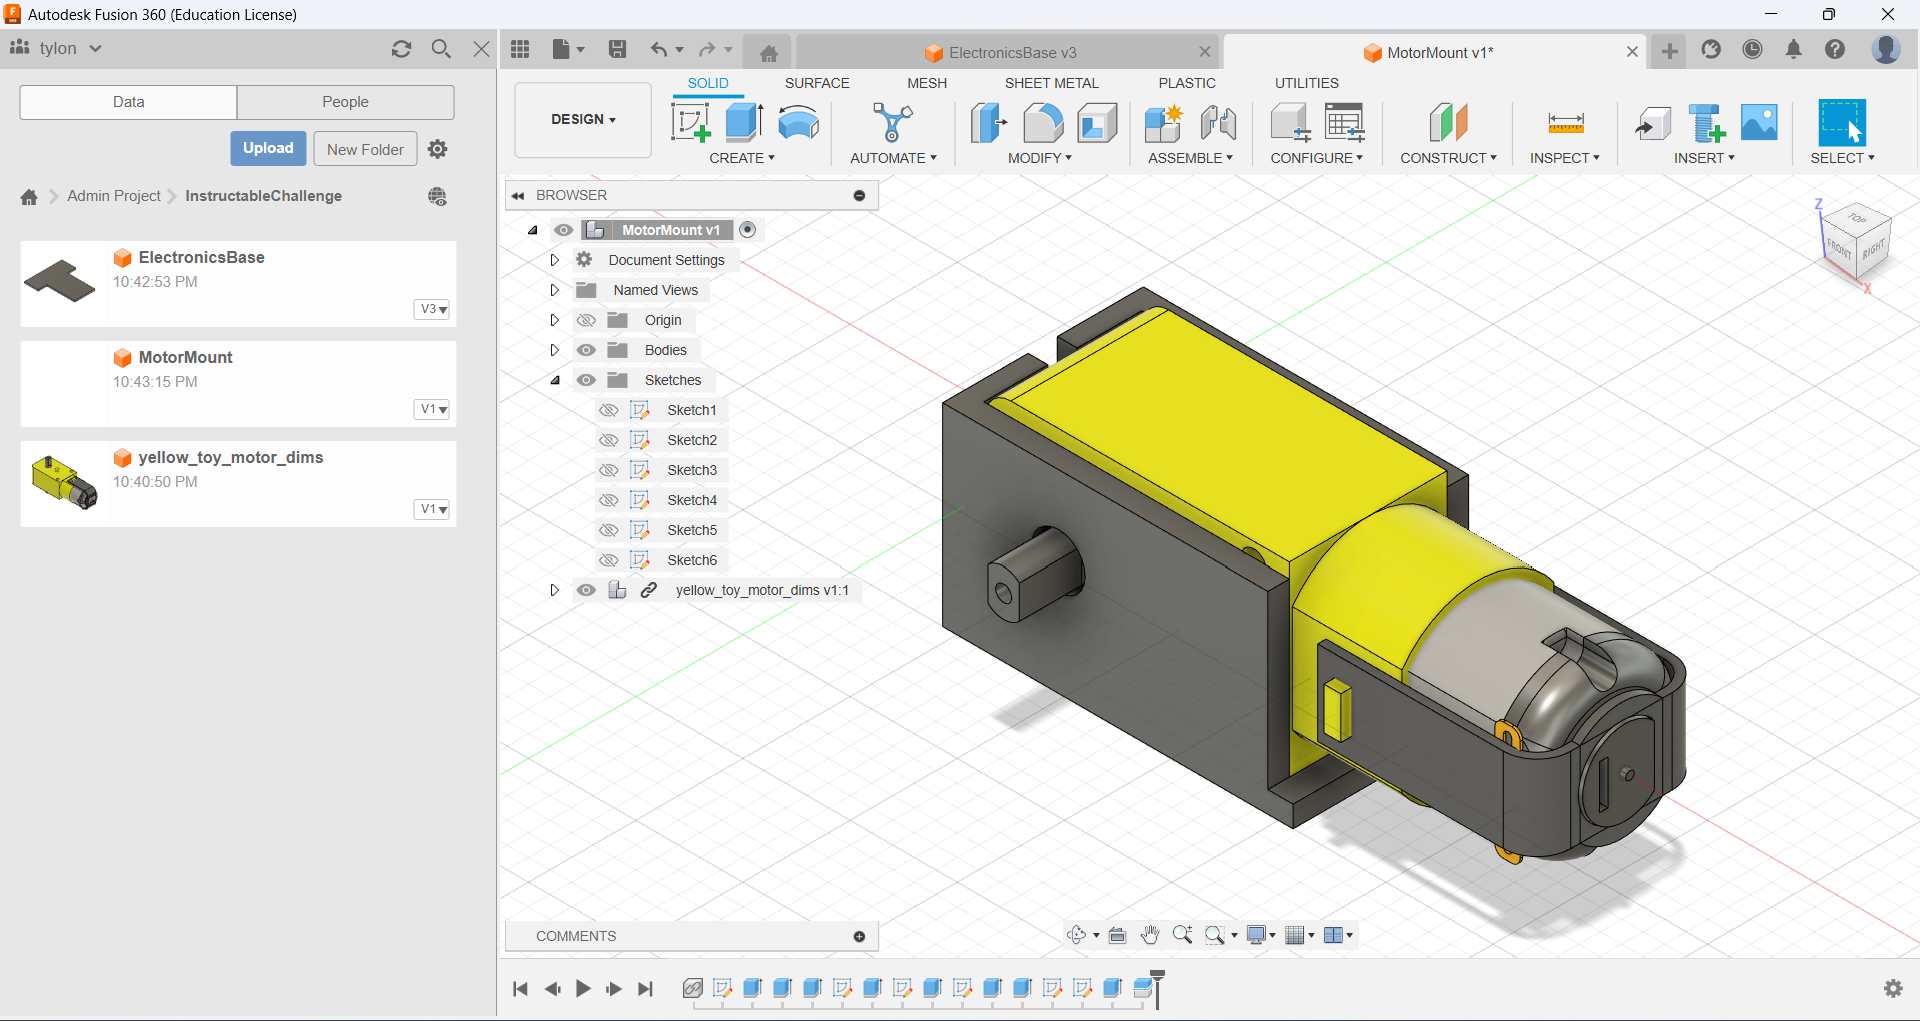
Task: Switch to the MESH tab
Action: (x=927, y=83)
